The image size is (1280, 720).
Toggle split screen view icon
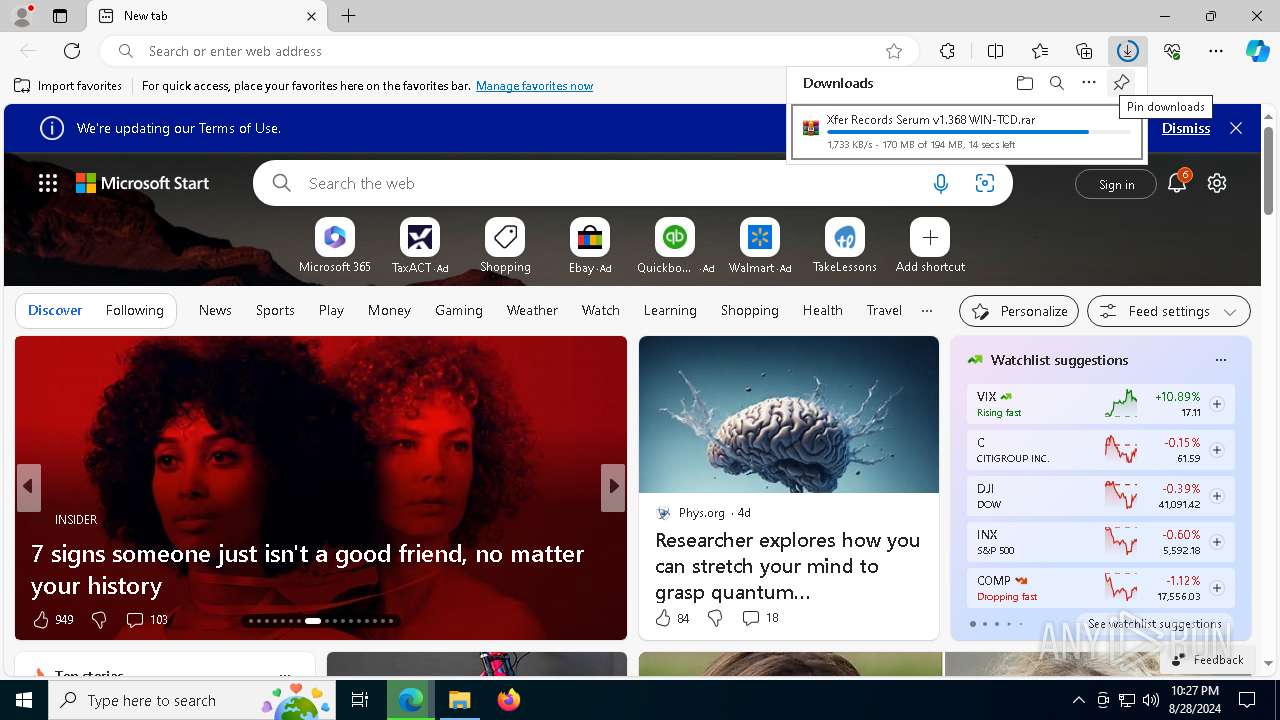995,51
